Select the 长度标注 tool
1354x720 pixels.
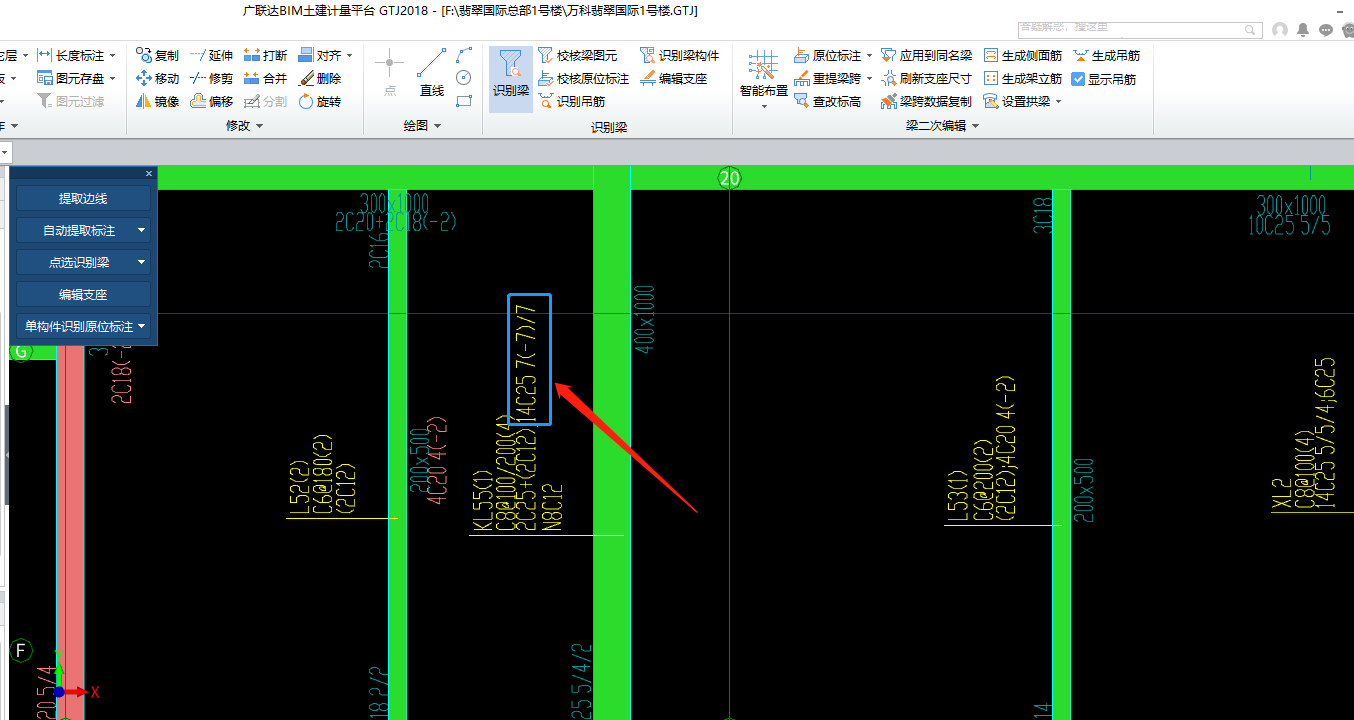click(x=71, y=55)
